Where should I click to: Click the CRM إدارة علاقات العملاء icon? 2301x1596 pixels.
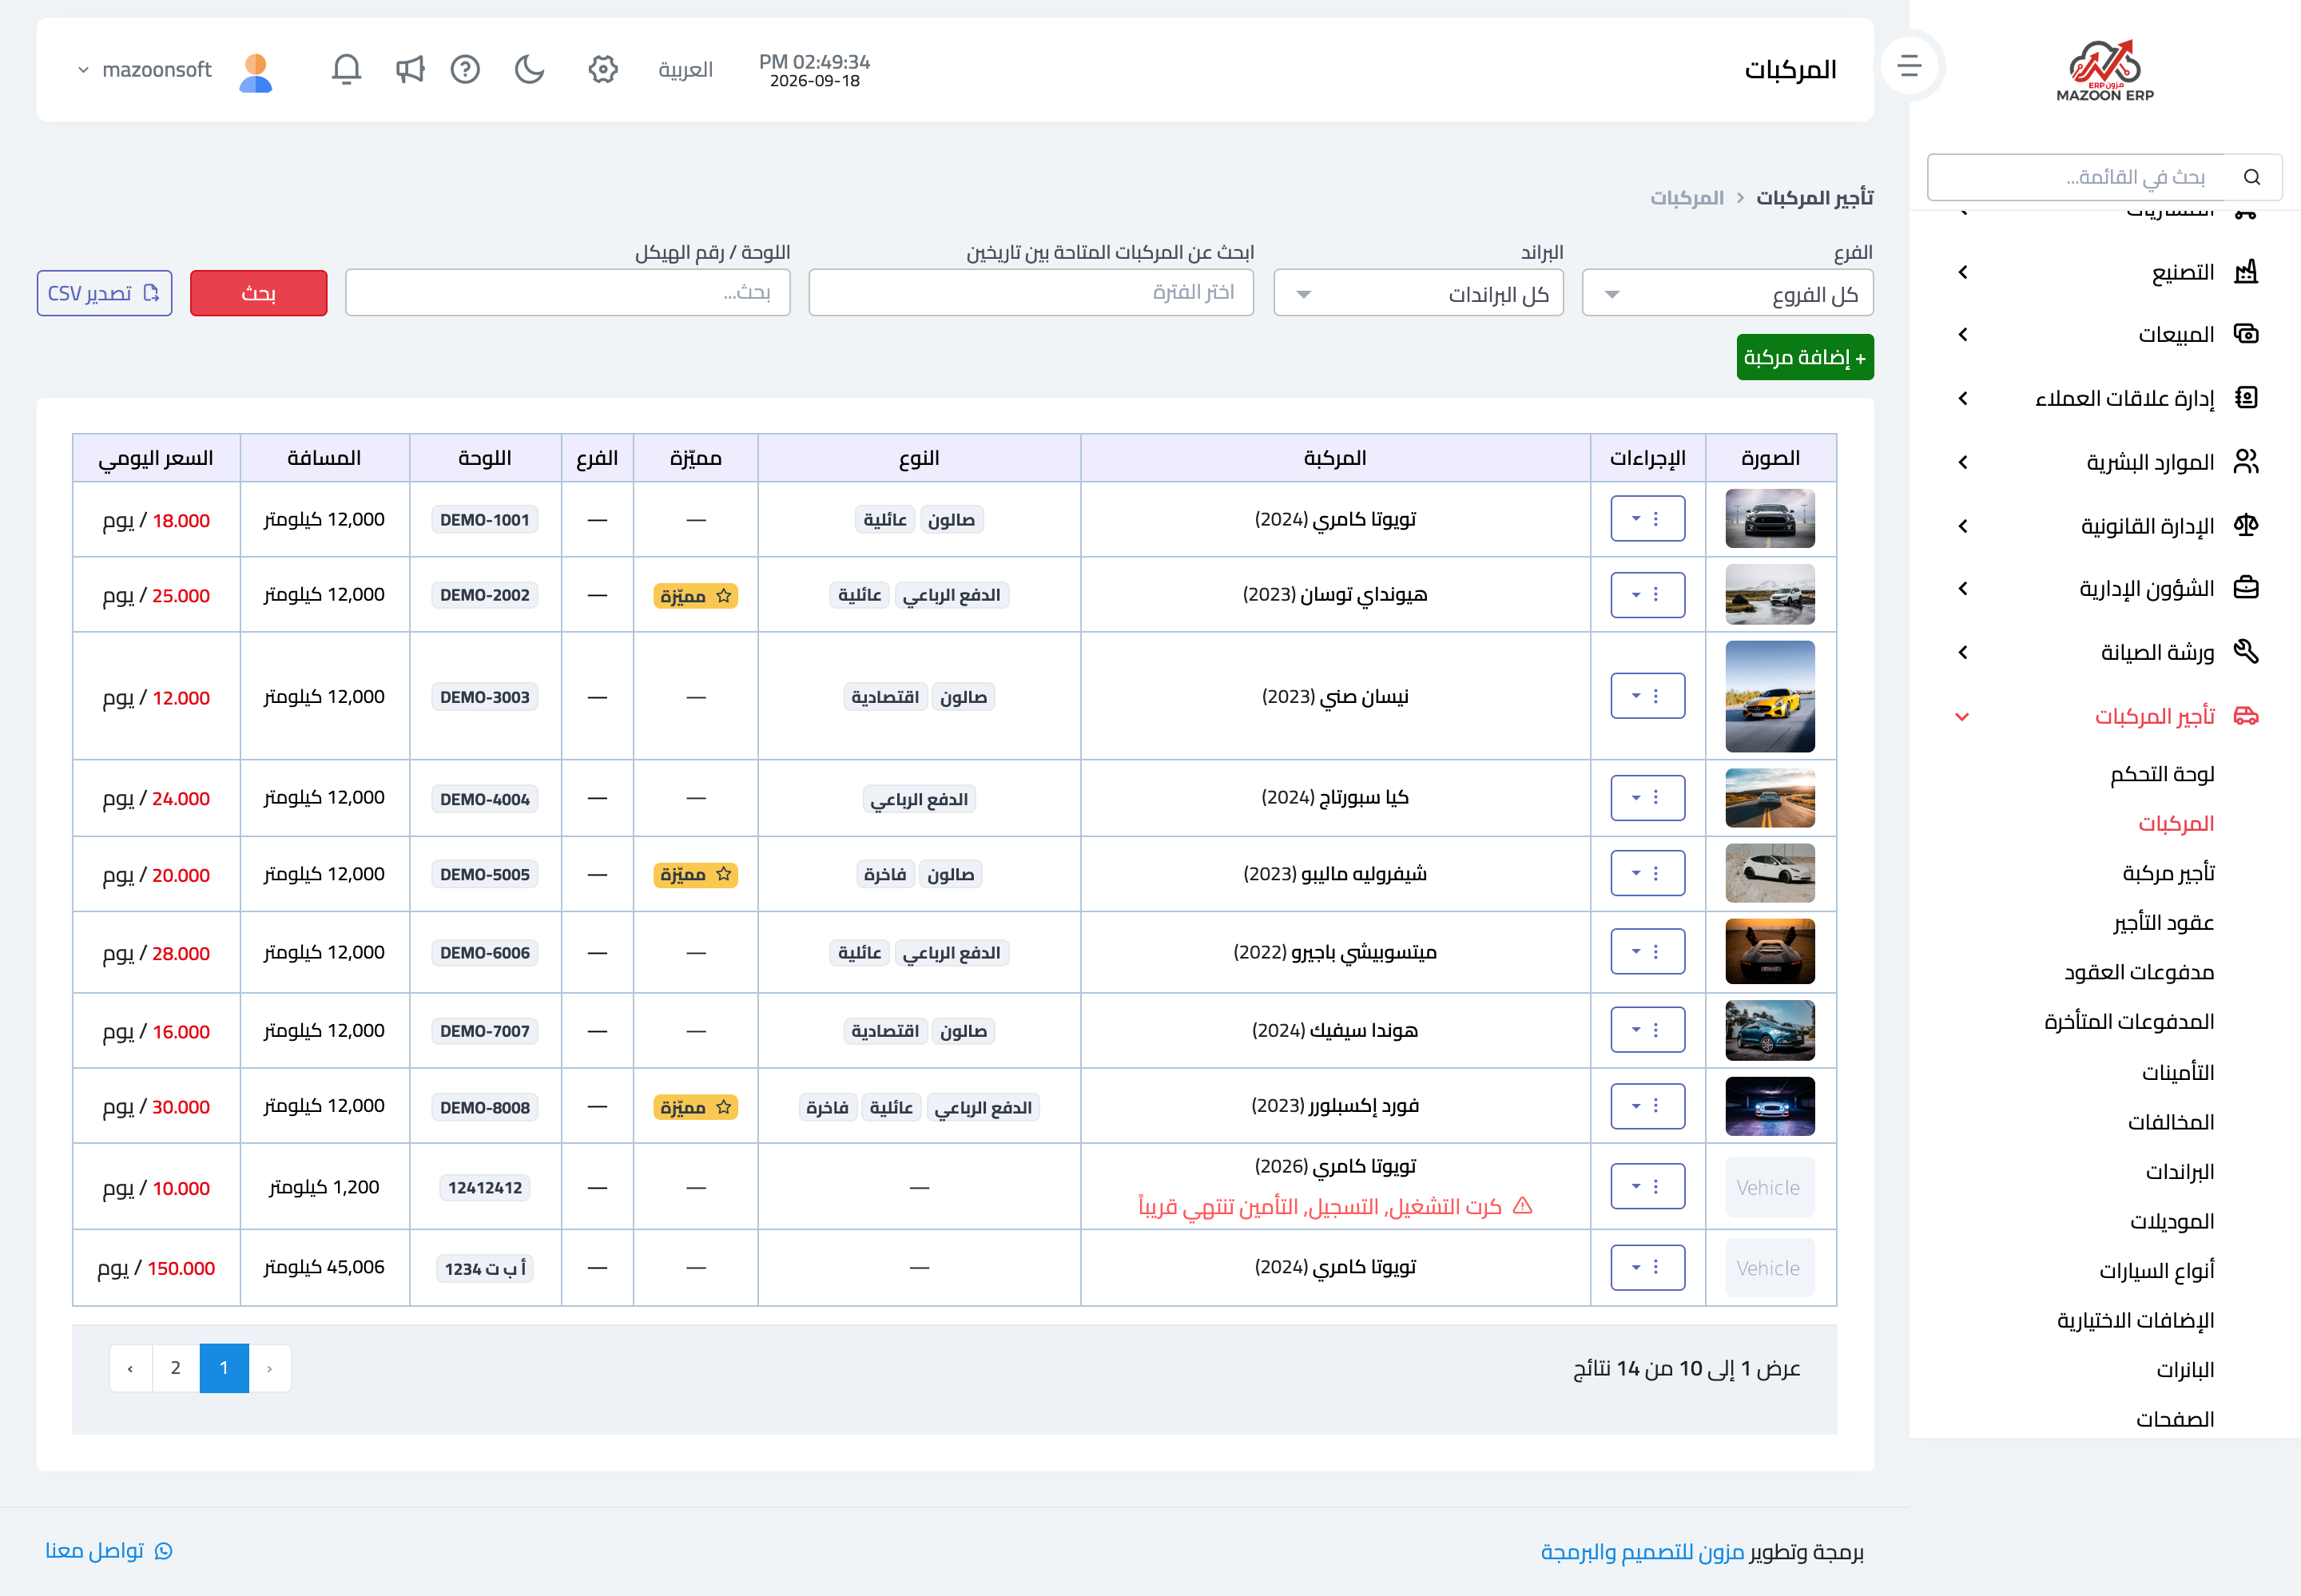(x=2246, y=398)
